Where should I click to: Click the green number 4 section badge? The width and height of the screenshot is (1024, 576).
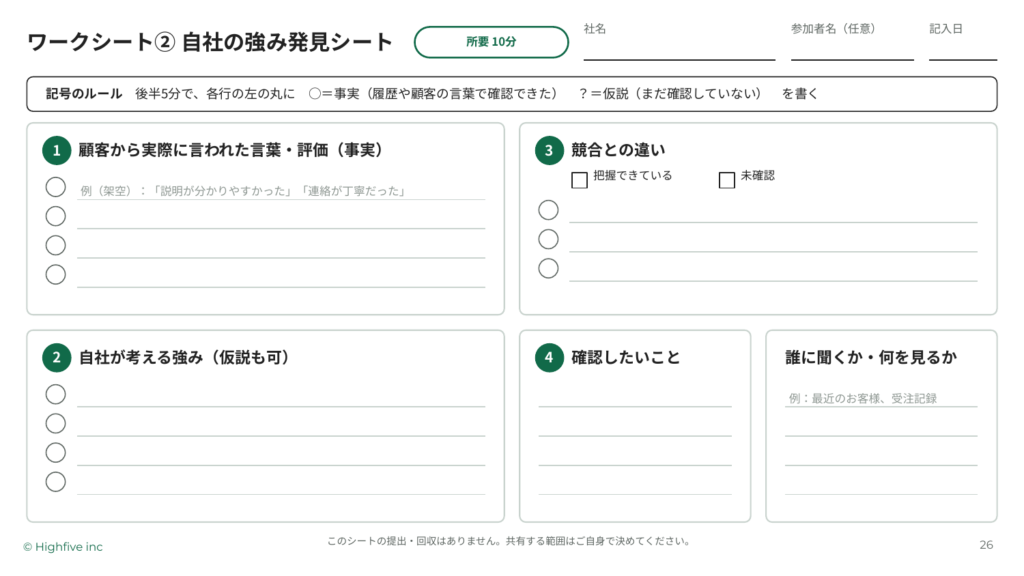549,357
